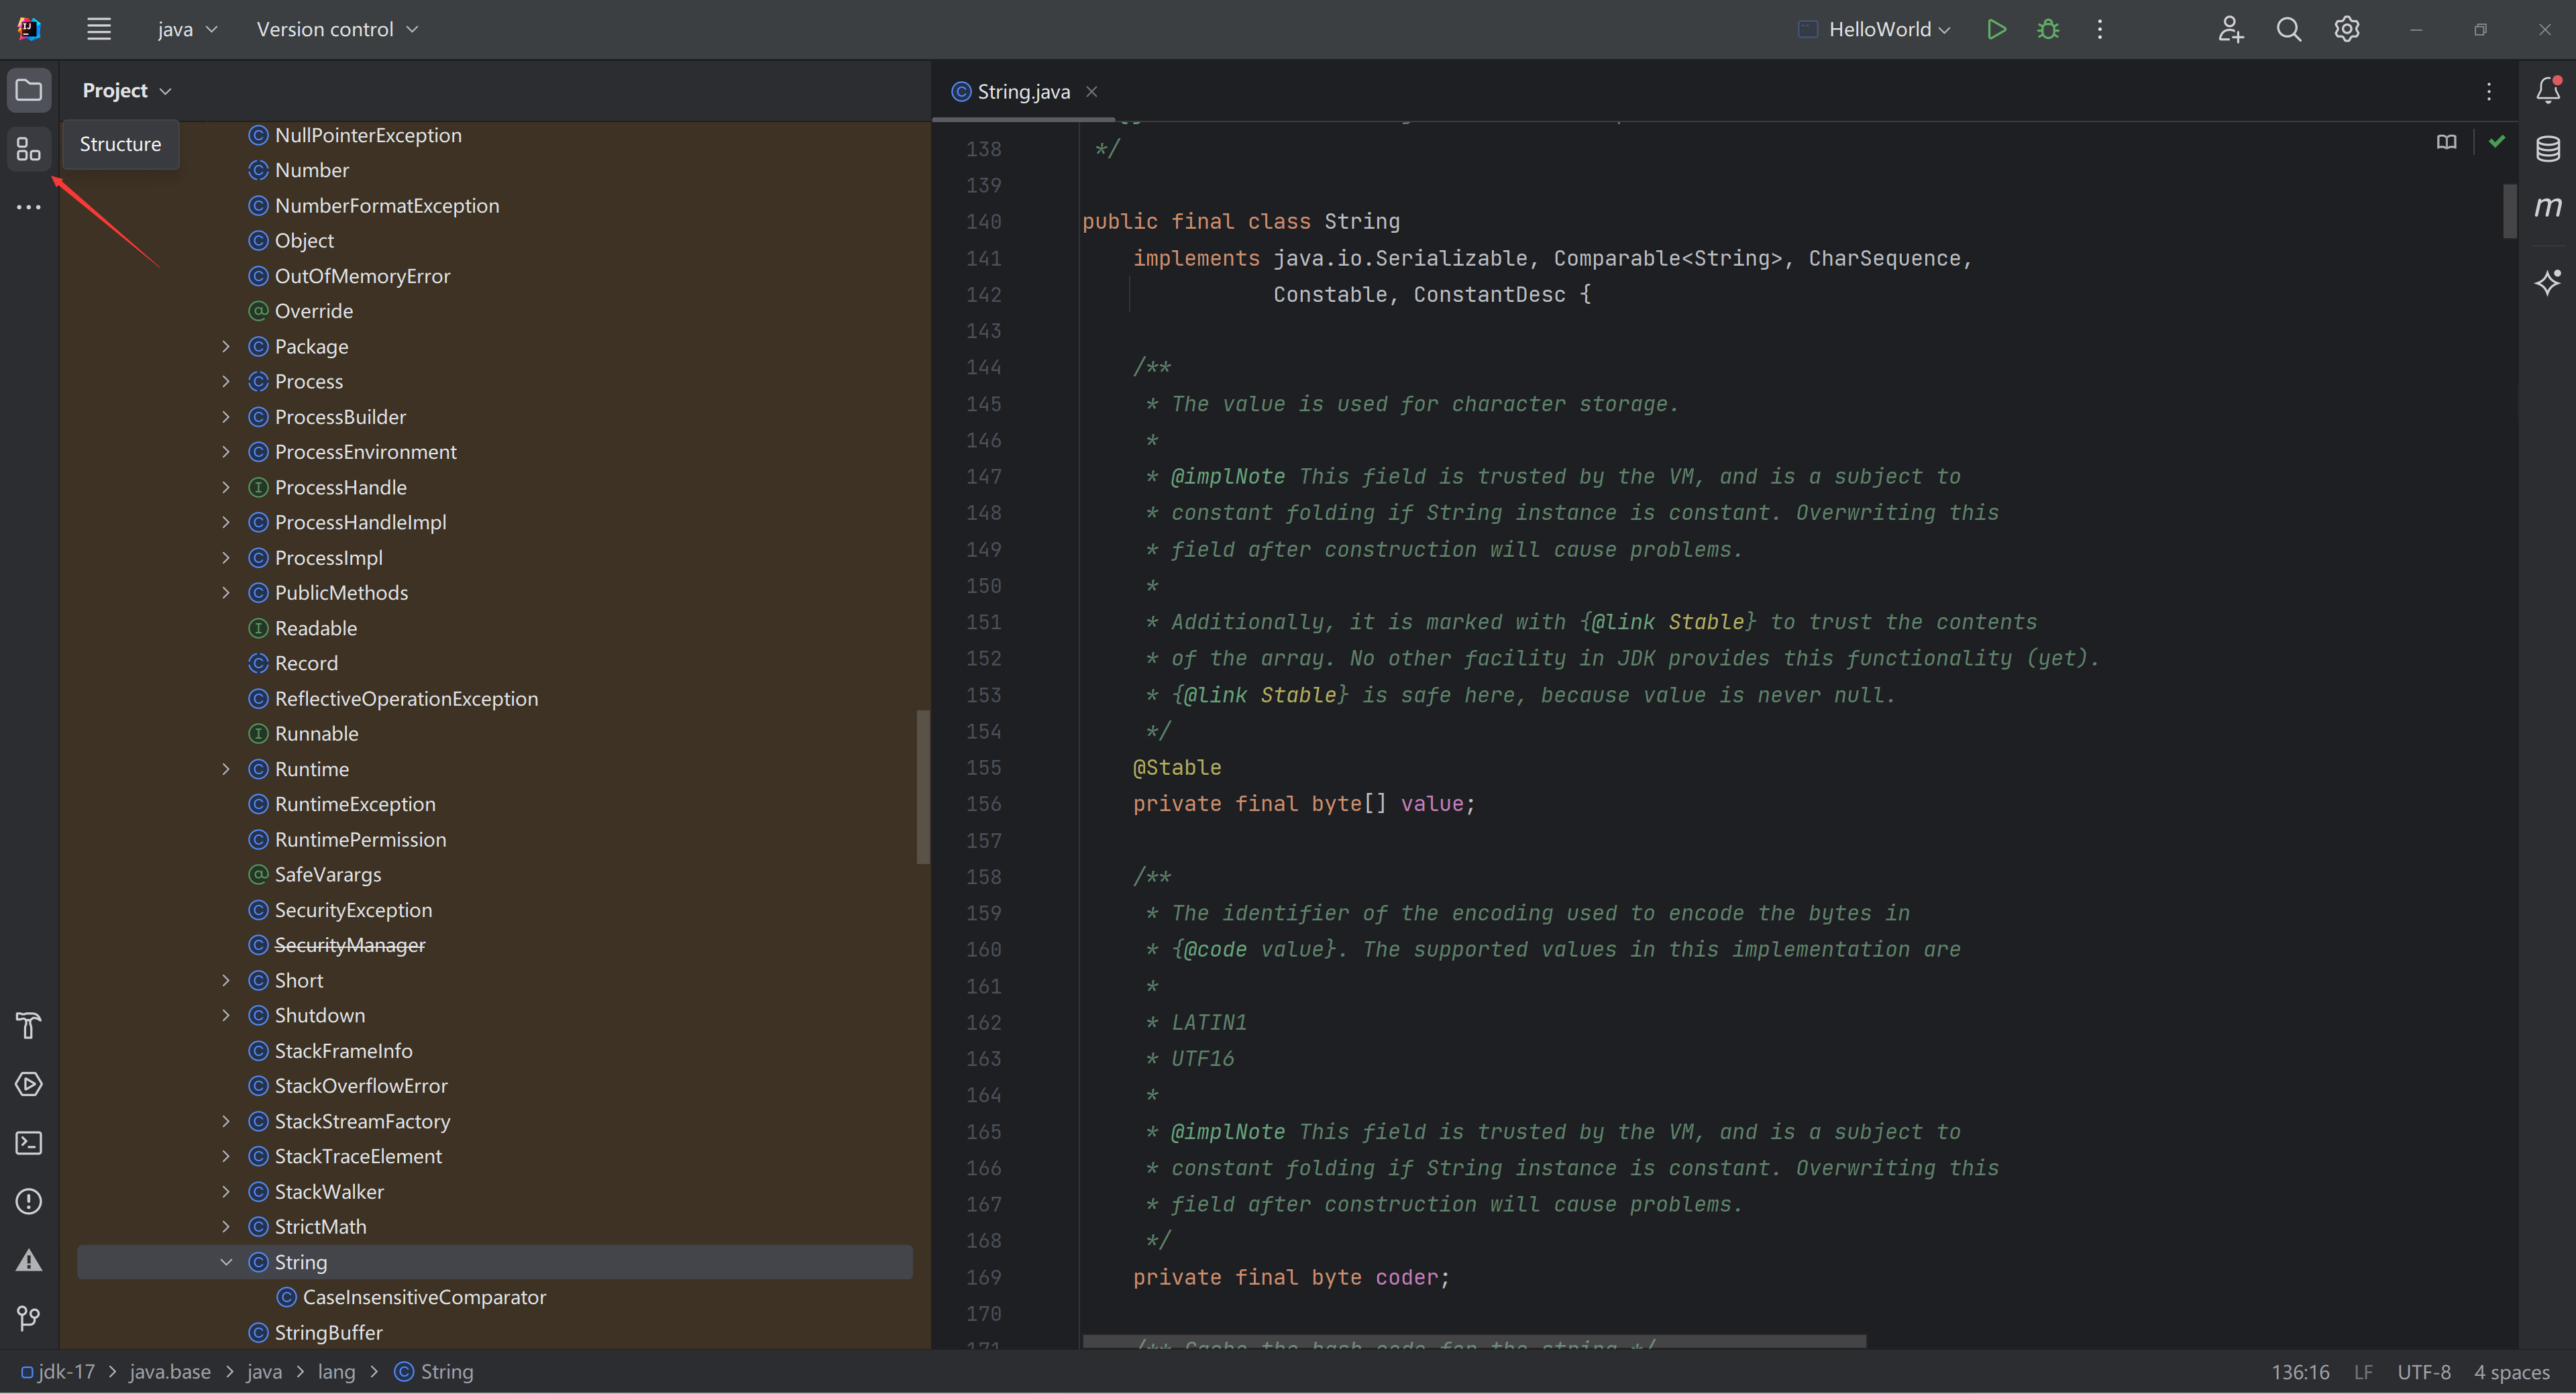2576x1394 pixels.
Task: Debug HelloWorld with the bug icon
Action: tap(2048, 29)
